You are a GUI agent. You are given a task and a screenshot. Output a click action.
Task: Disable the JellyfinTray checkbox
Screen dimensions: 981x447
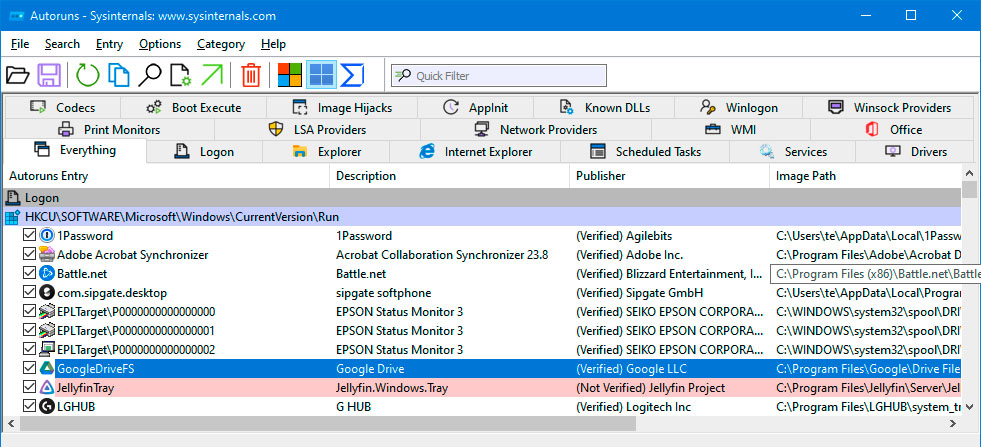pos(29,388)
